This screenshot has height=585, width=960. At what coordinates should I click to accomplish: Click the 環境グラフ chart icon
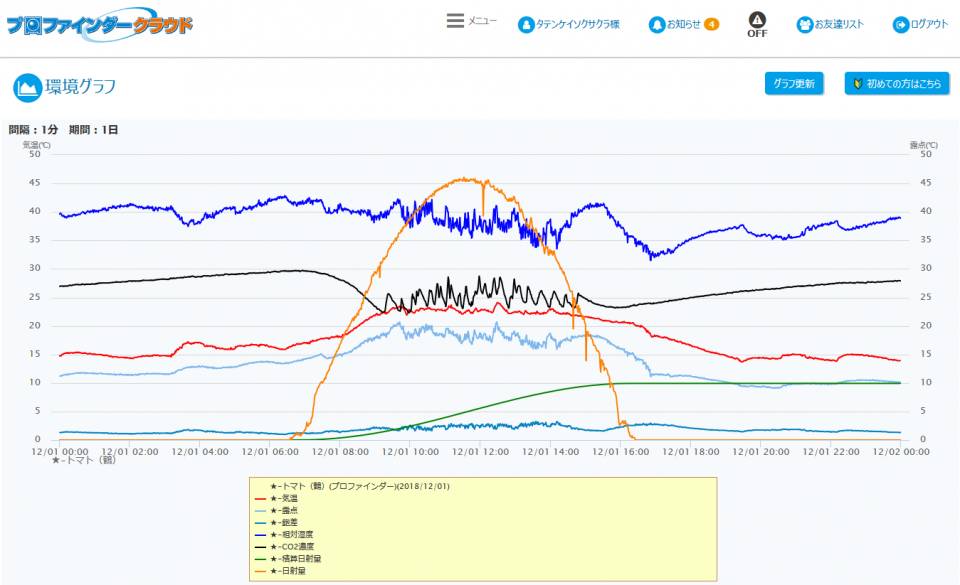coord(27,88)
